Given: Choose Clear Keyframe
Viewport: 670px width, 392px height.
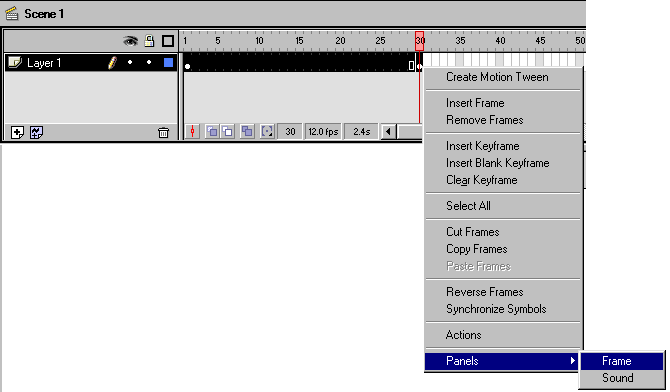Looking at the screenshot, I should point(503,180).
